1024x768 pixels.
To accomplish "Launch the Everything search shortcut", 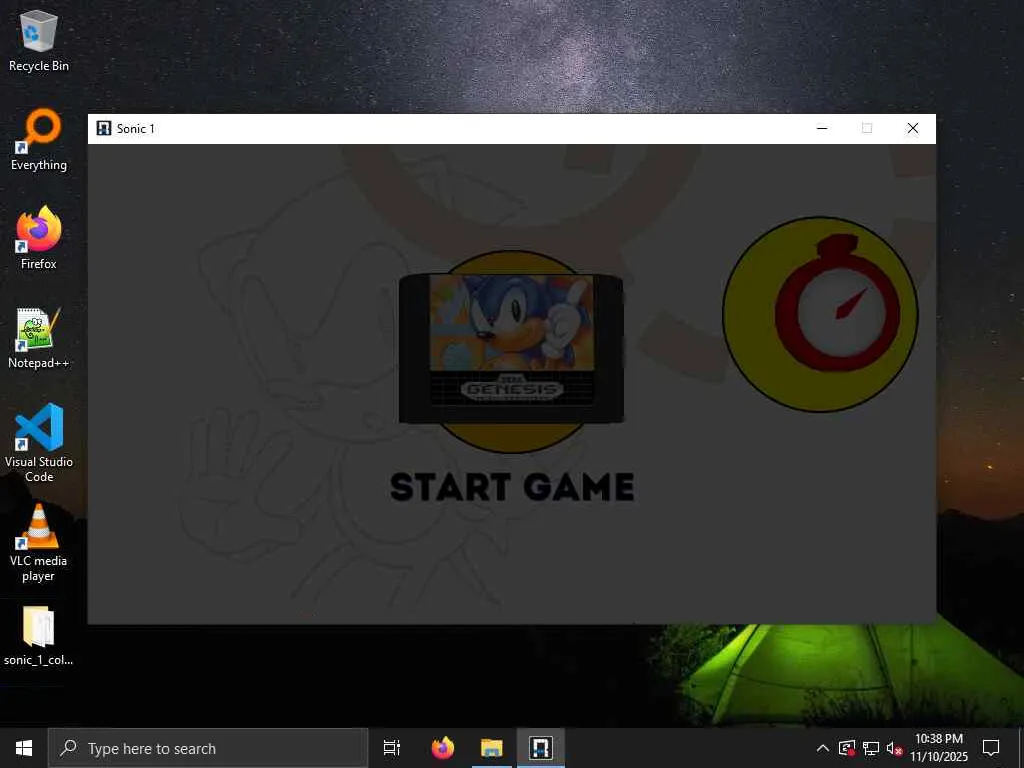I will pyautogui.click(x=39, y=140).
